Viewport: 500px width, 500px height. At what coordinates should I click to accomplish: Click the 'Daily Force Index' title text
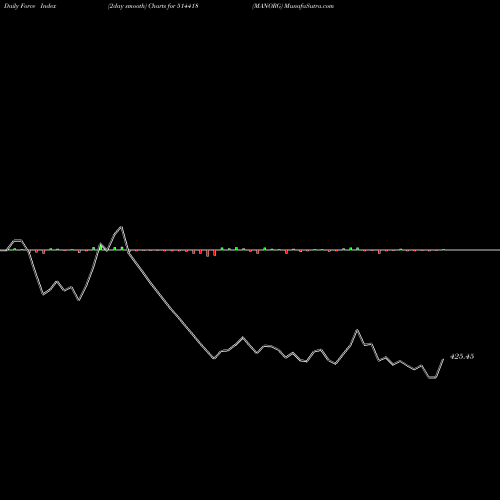point(30,6)
